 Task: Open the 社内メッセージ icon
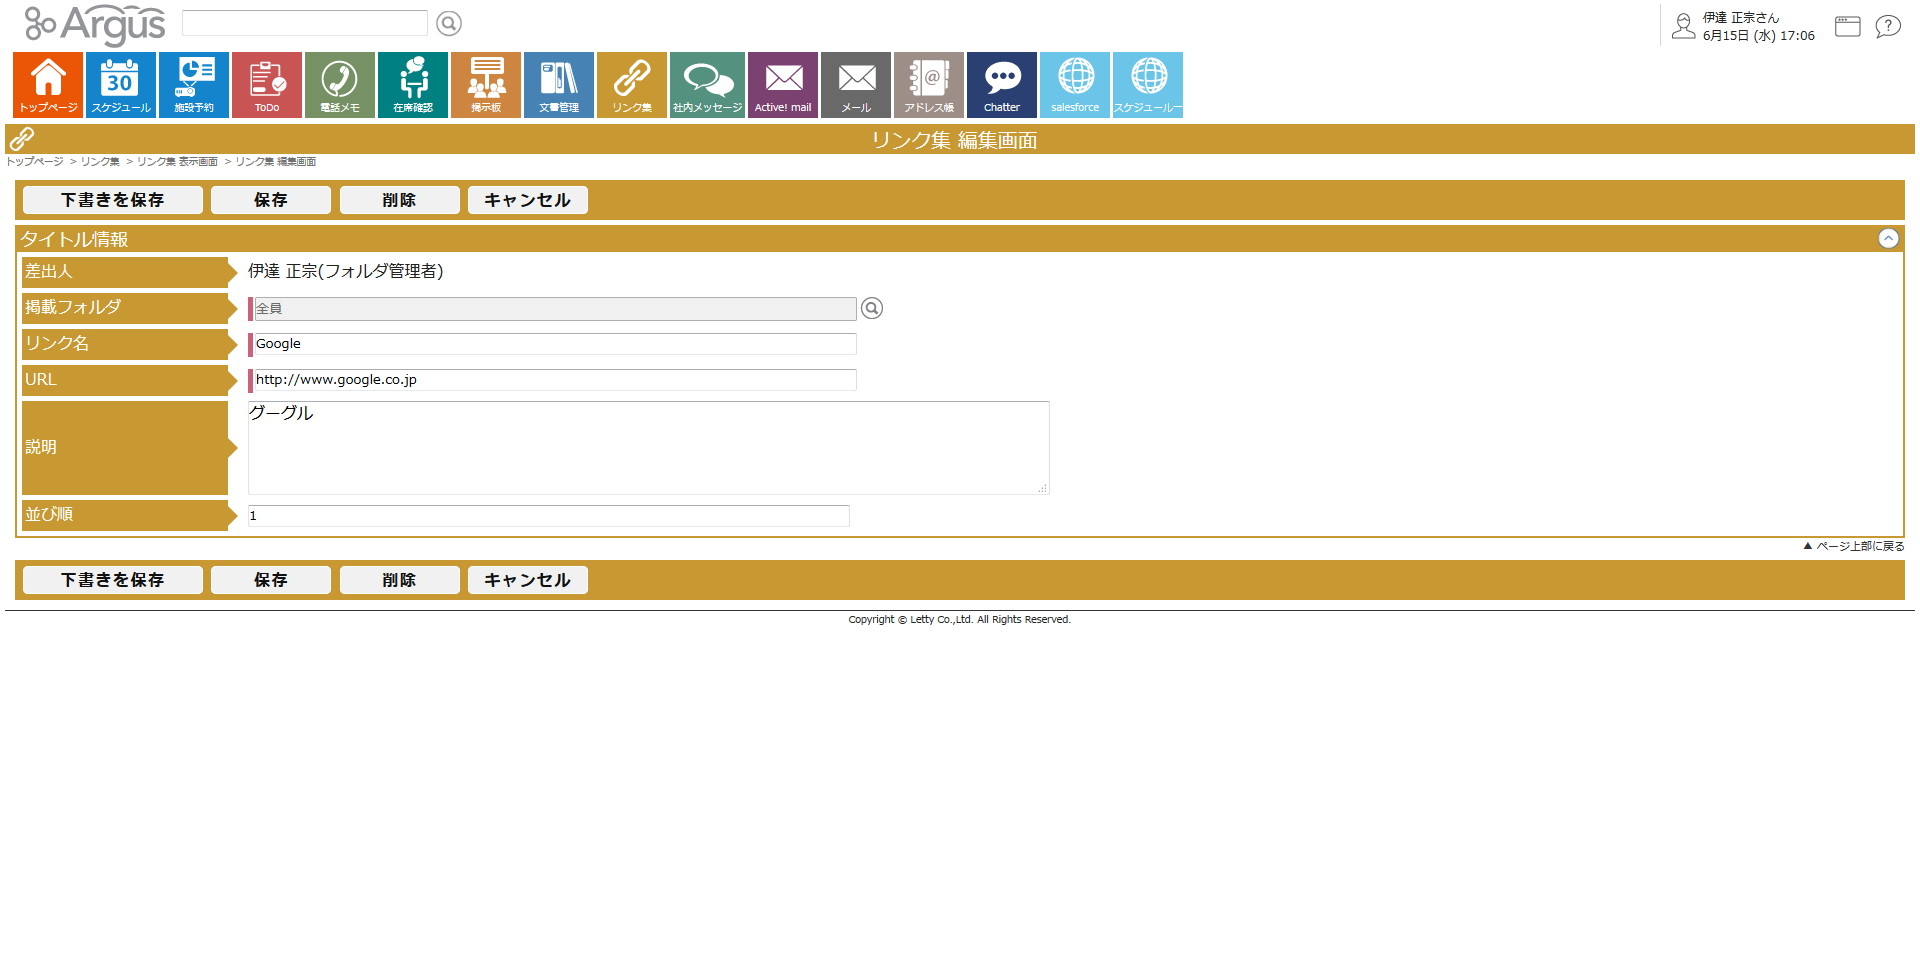pos(707,85)
